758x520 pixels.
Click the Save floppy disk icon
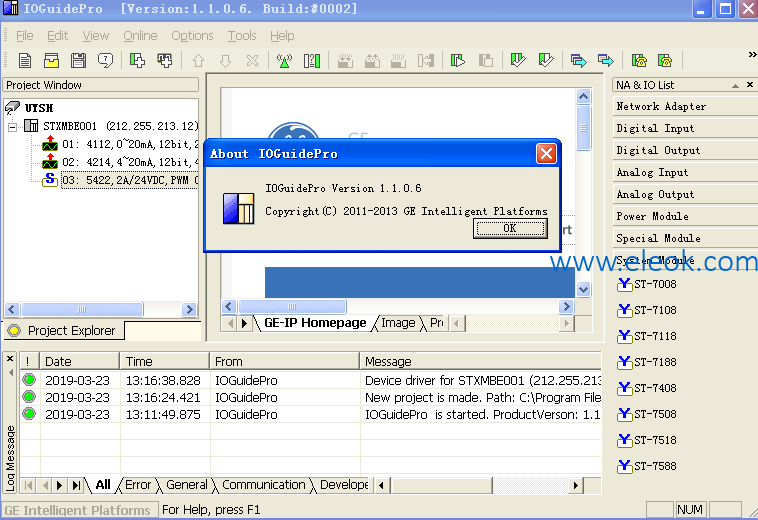pyautogui.click(x=78, y=61)
